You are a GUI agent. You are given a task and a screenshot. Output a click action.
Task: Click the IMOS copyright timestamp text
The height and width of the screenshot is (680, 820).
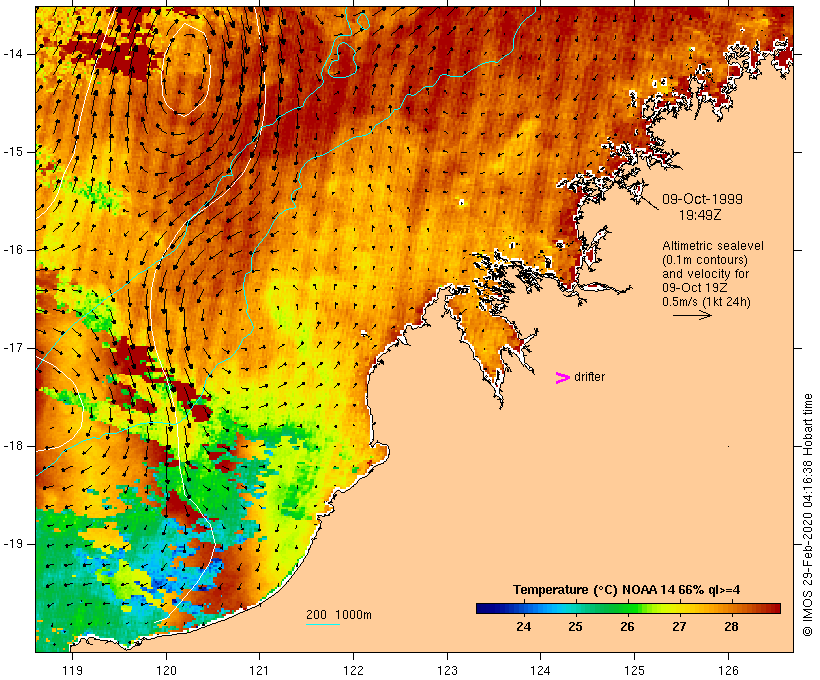pyautogui.click(x=808, y=515)
